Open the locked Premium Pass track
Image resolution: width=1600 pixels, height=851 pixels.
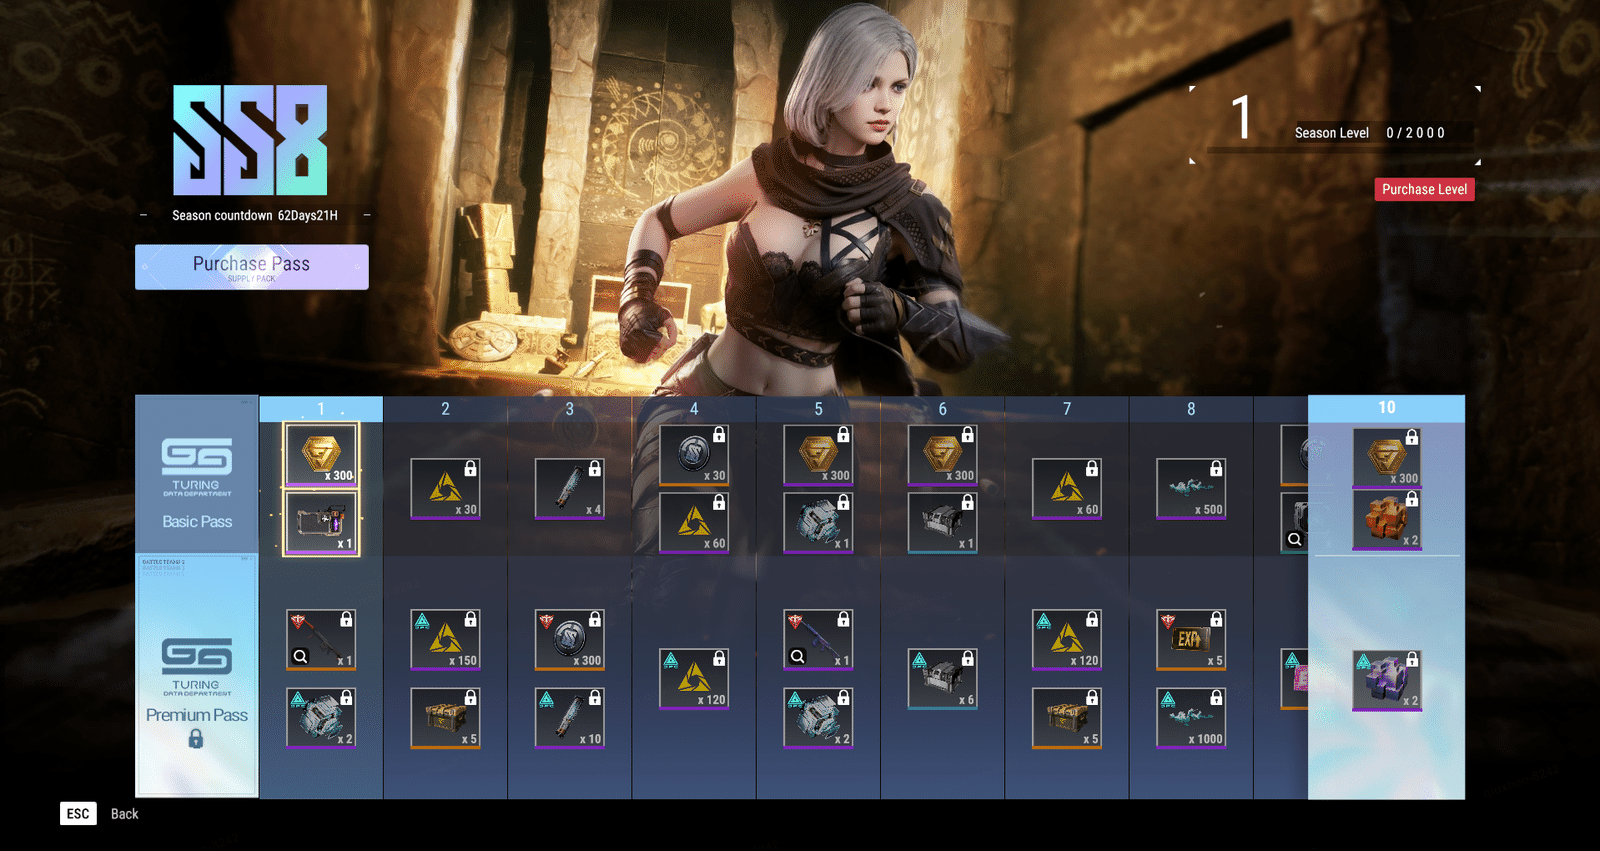pyautogui.click(x=197, y=676)
